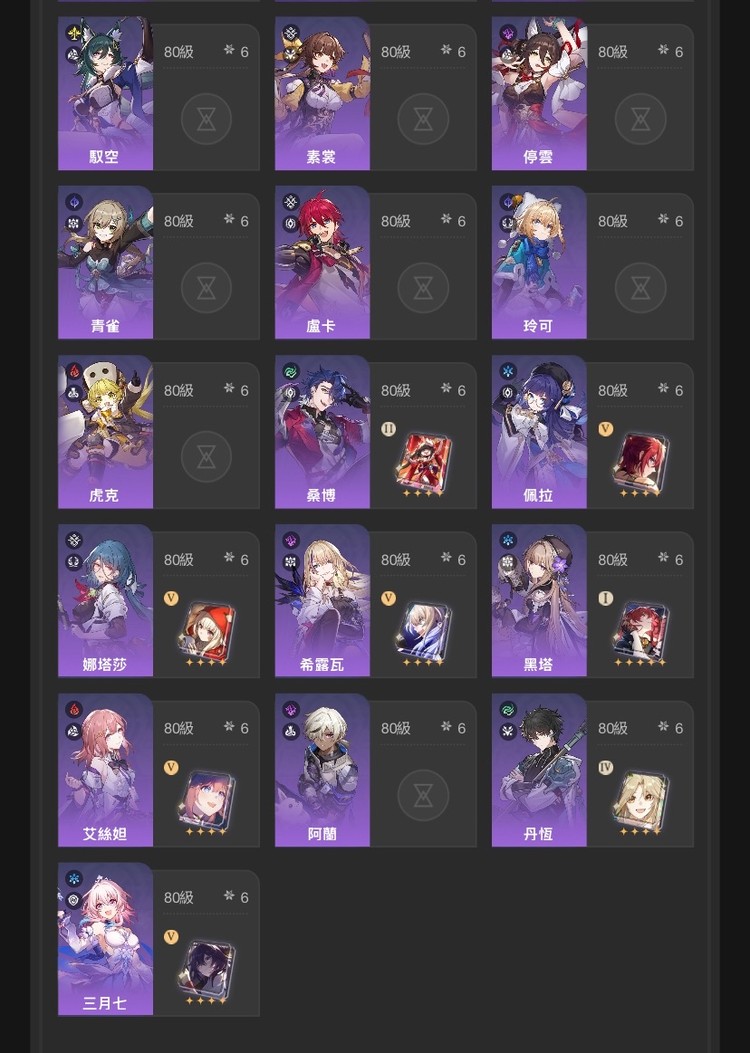This screenshot has width=750, height=1053.
Task: Click 三月七's equipped light cone card
Action: [207, 968]
